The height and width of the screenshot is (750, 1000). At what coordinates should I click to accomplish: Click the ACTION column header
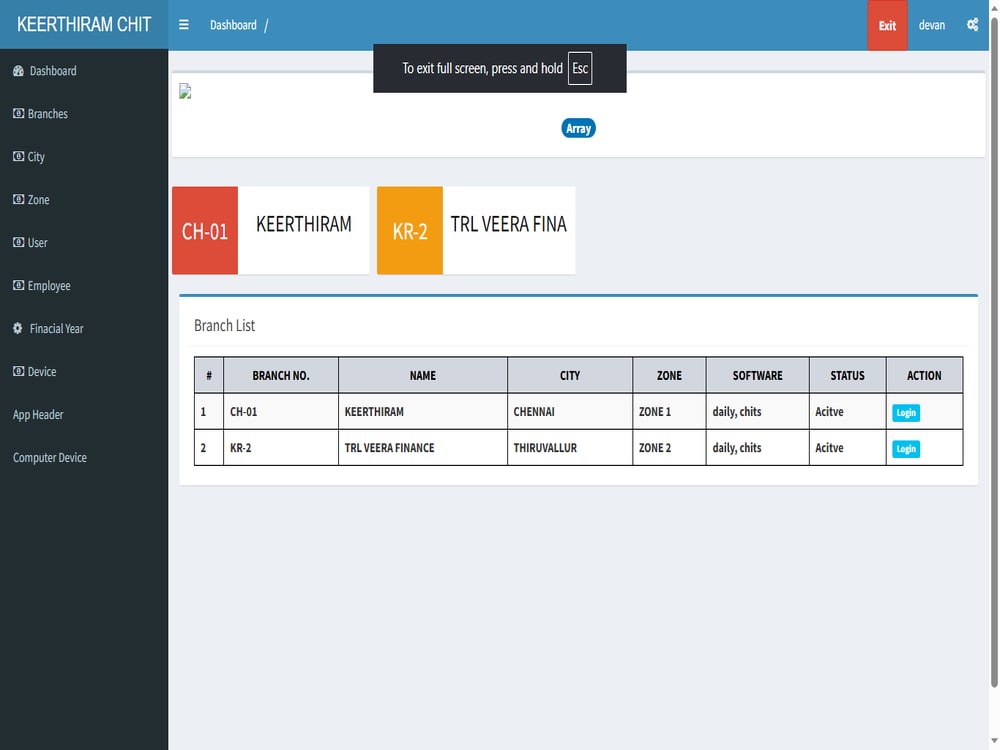924,375
